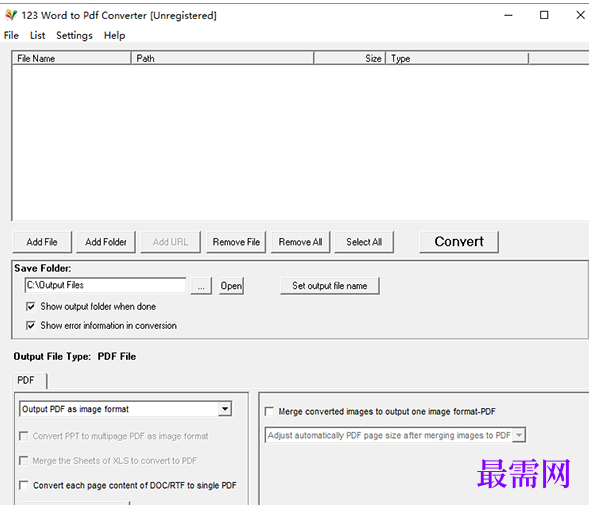Click the 'Save Folder:' label text
The height and width of the screenshot is (505, 589).
click(x=42, y=268)
